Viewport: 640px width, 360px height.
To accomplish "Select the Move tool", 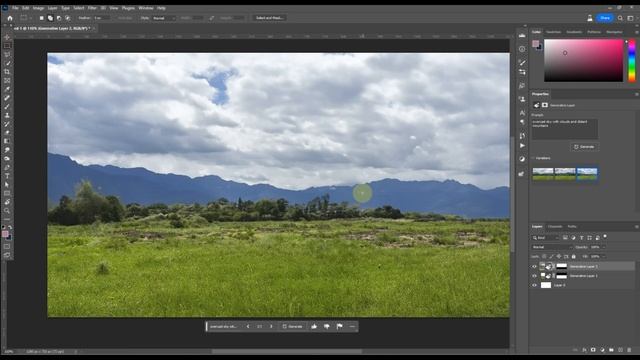I will (7, 37).
